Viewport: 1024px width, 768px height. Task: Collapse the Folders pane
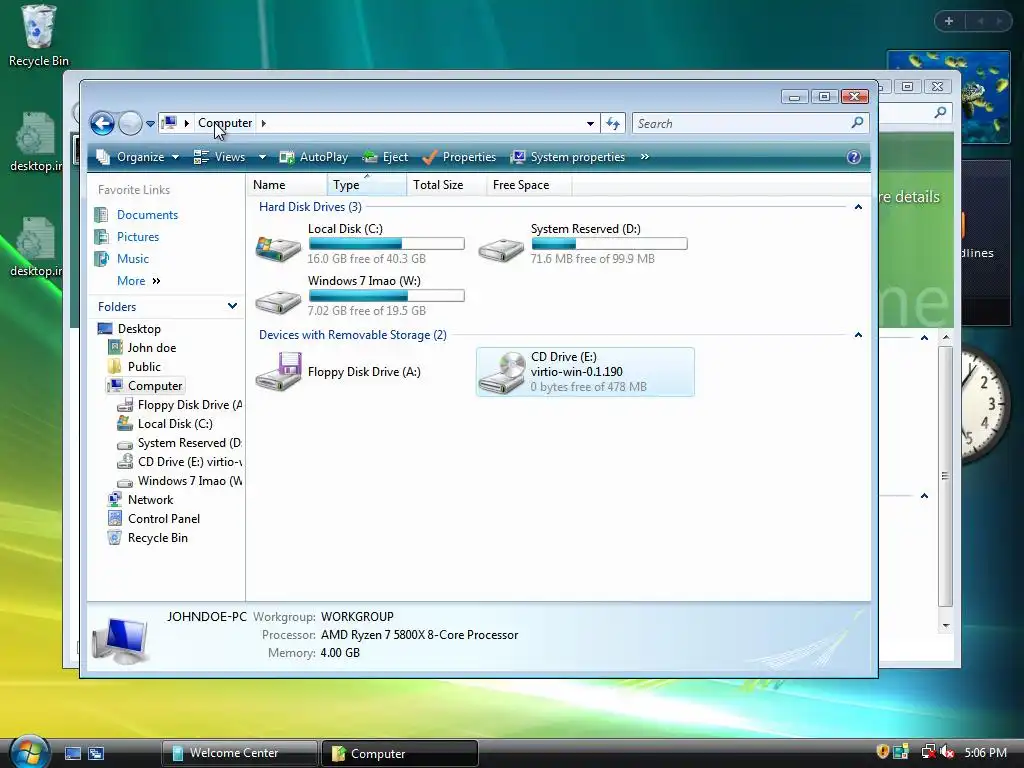coord(232,306)
